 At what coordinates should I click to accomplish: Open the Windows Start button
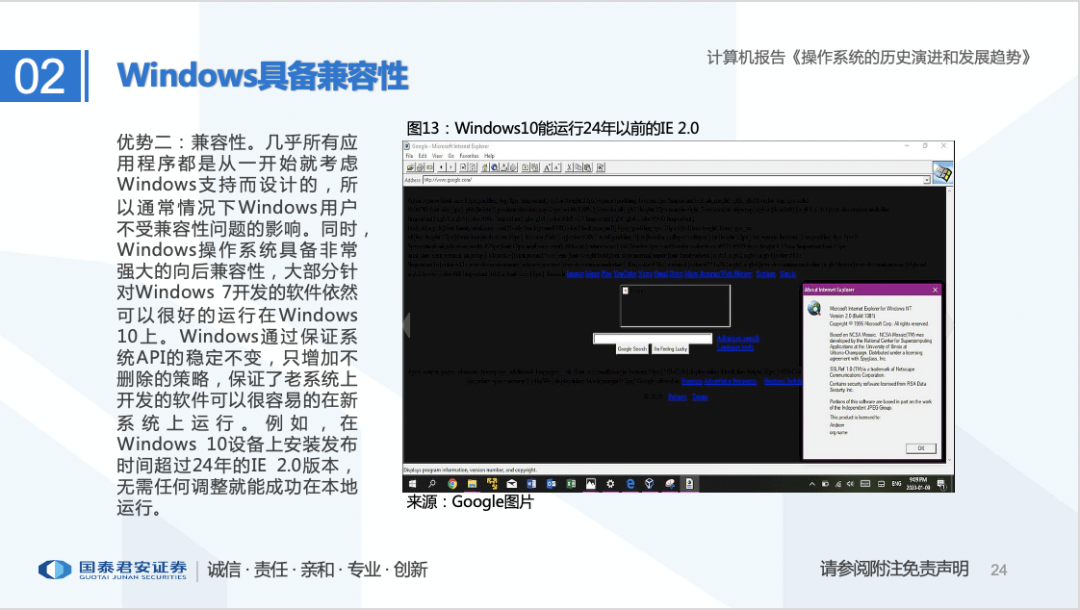pos(412,484)
